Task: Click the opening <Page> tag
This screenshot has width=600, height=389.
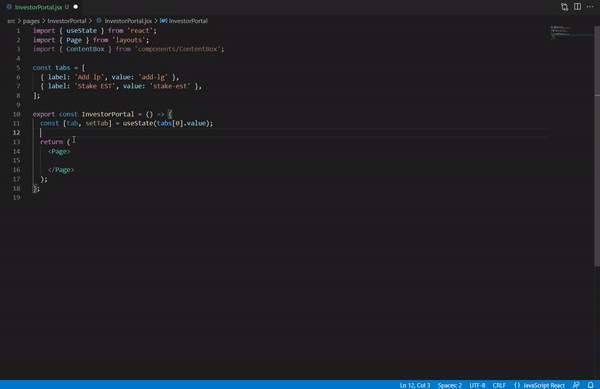Action: tap(59, 151)
